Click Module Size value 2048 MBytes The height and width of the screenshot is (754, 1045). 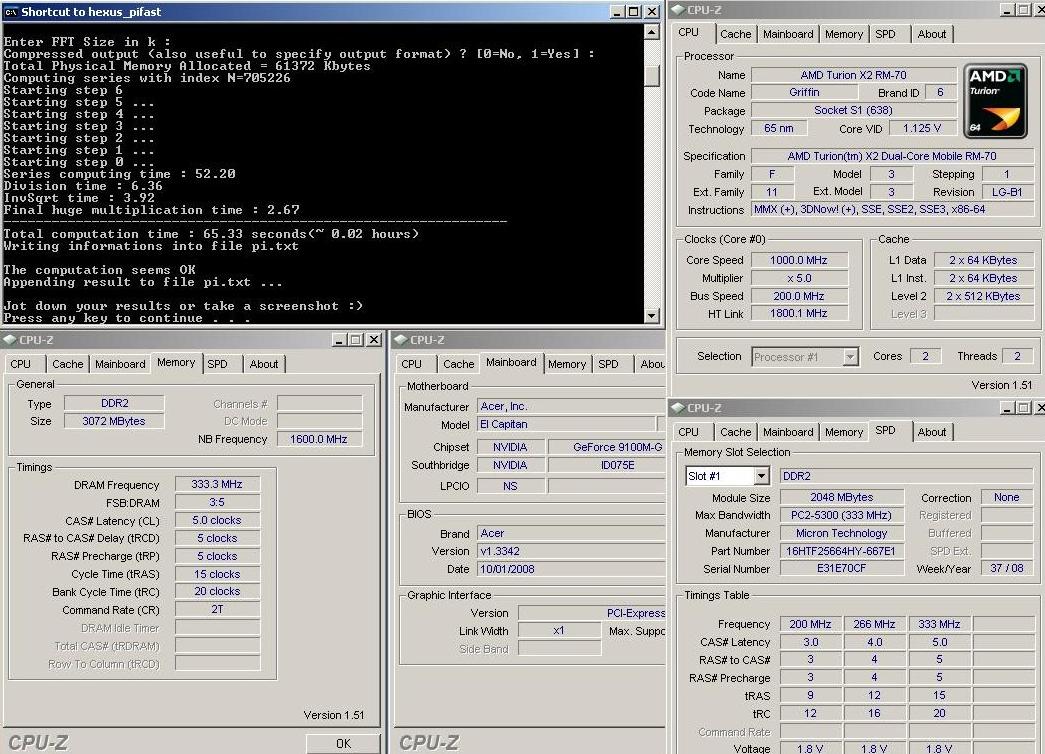(842, 497)
